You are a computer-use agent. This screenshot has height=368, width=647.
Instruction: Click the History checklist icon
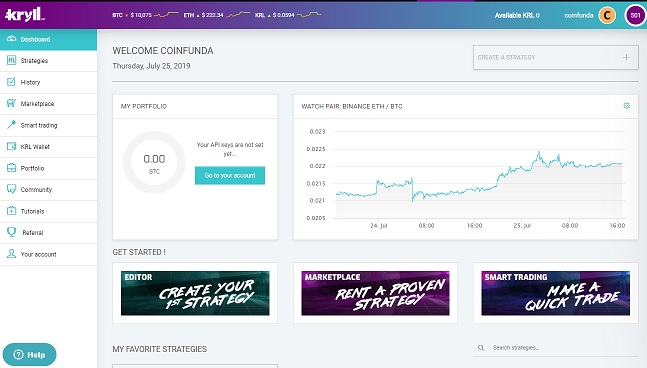(x=12, y=82)
